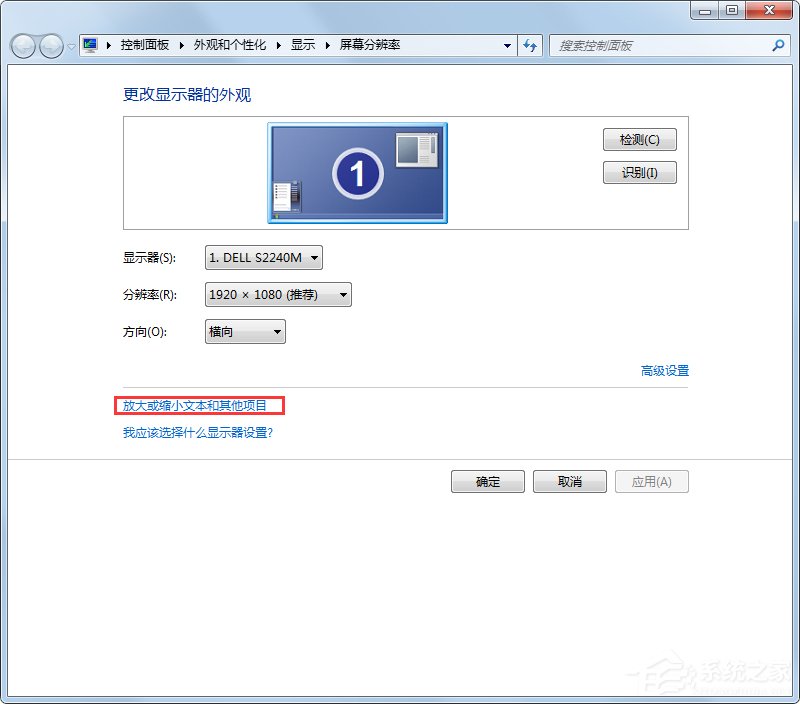Click the back navigation arrow
Viewport: 800px width, 704px height.
click(x=22, y=45)
